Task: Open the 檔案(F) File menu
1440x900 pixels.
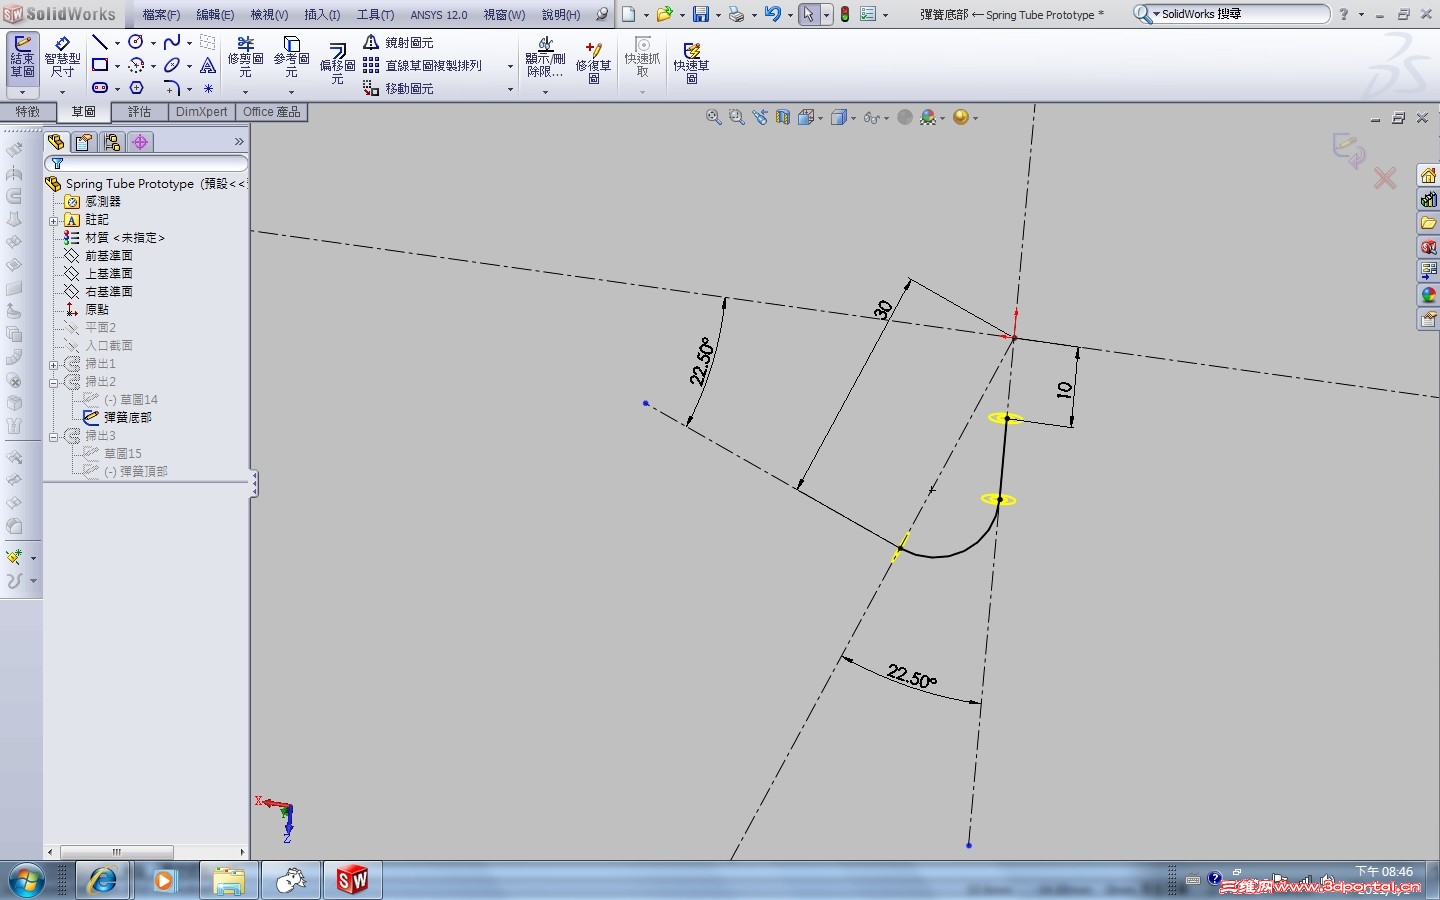Action: 162,15
